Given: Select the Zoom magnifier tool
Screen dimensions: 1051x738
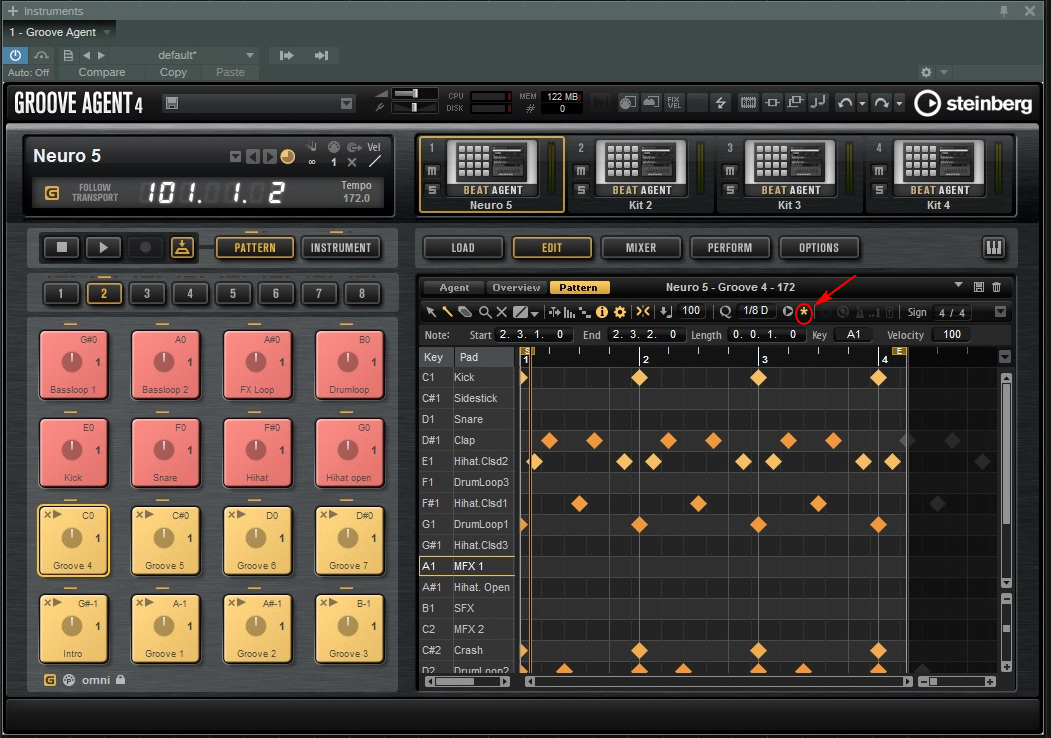Looking at the screenshot, I should (484, 312).
